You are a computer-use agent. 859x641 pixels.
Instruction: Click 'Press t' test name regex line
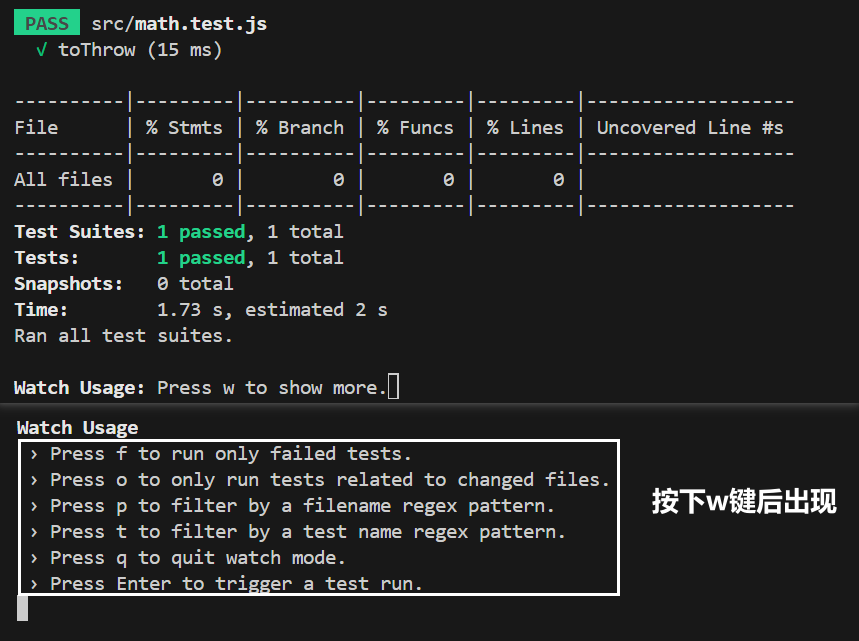[x=307, y=532]
